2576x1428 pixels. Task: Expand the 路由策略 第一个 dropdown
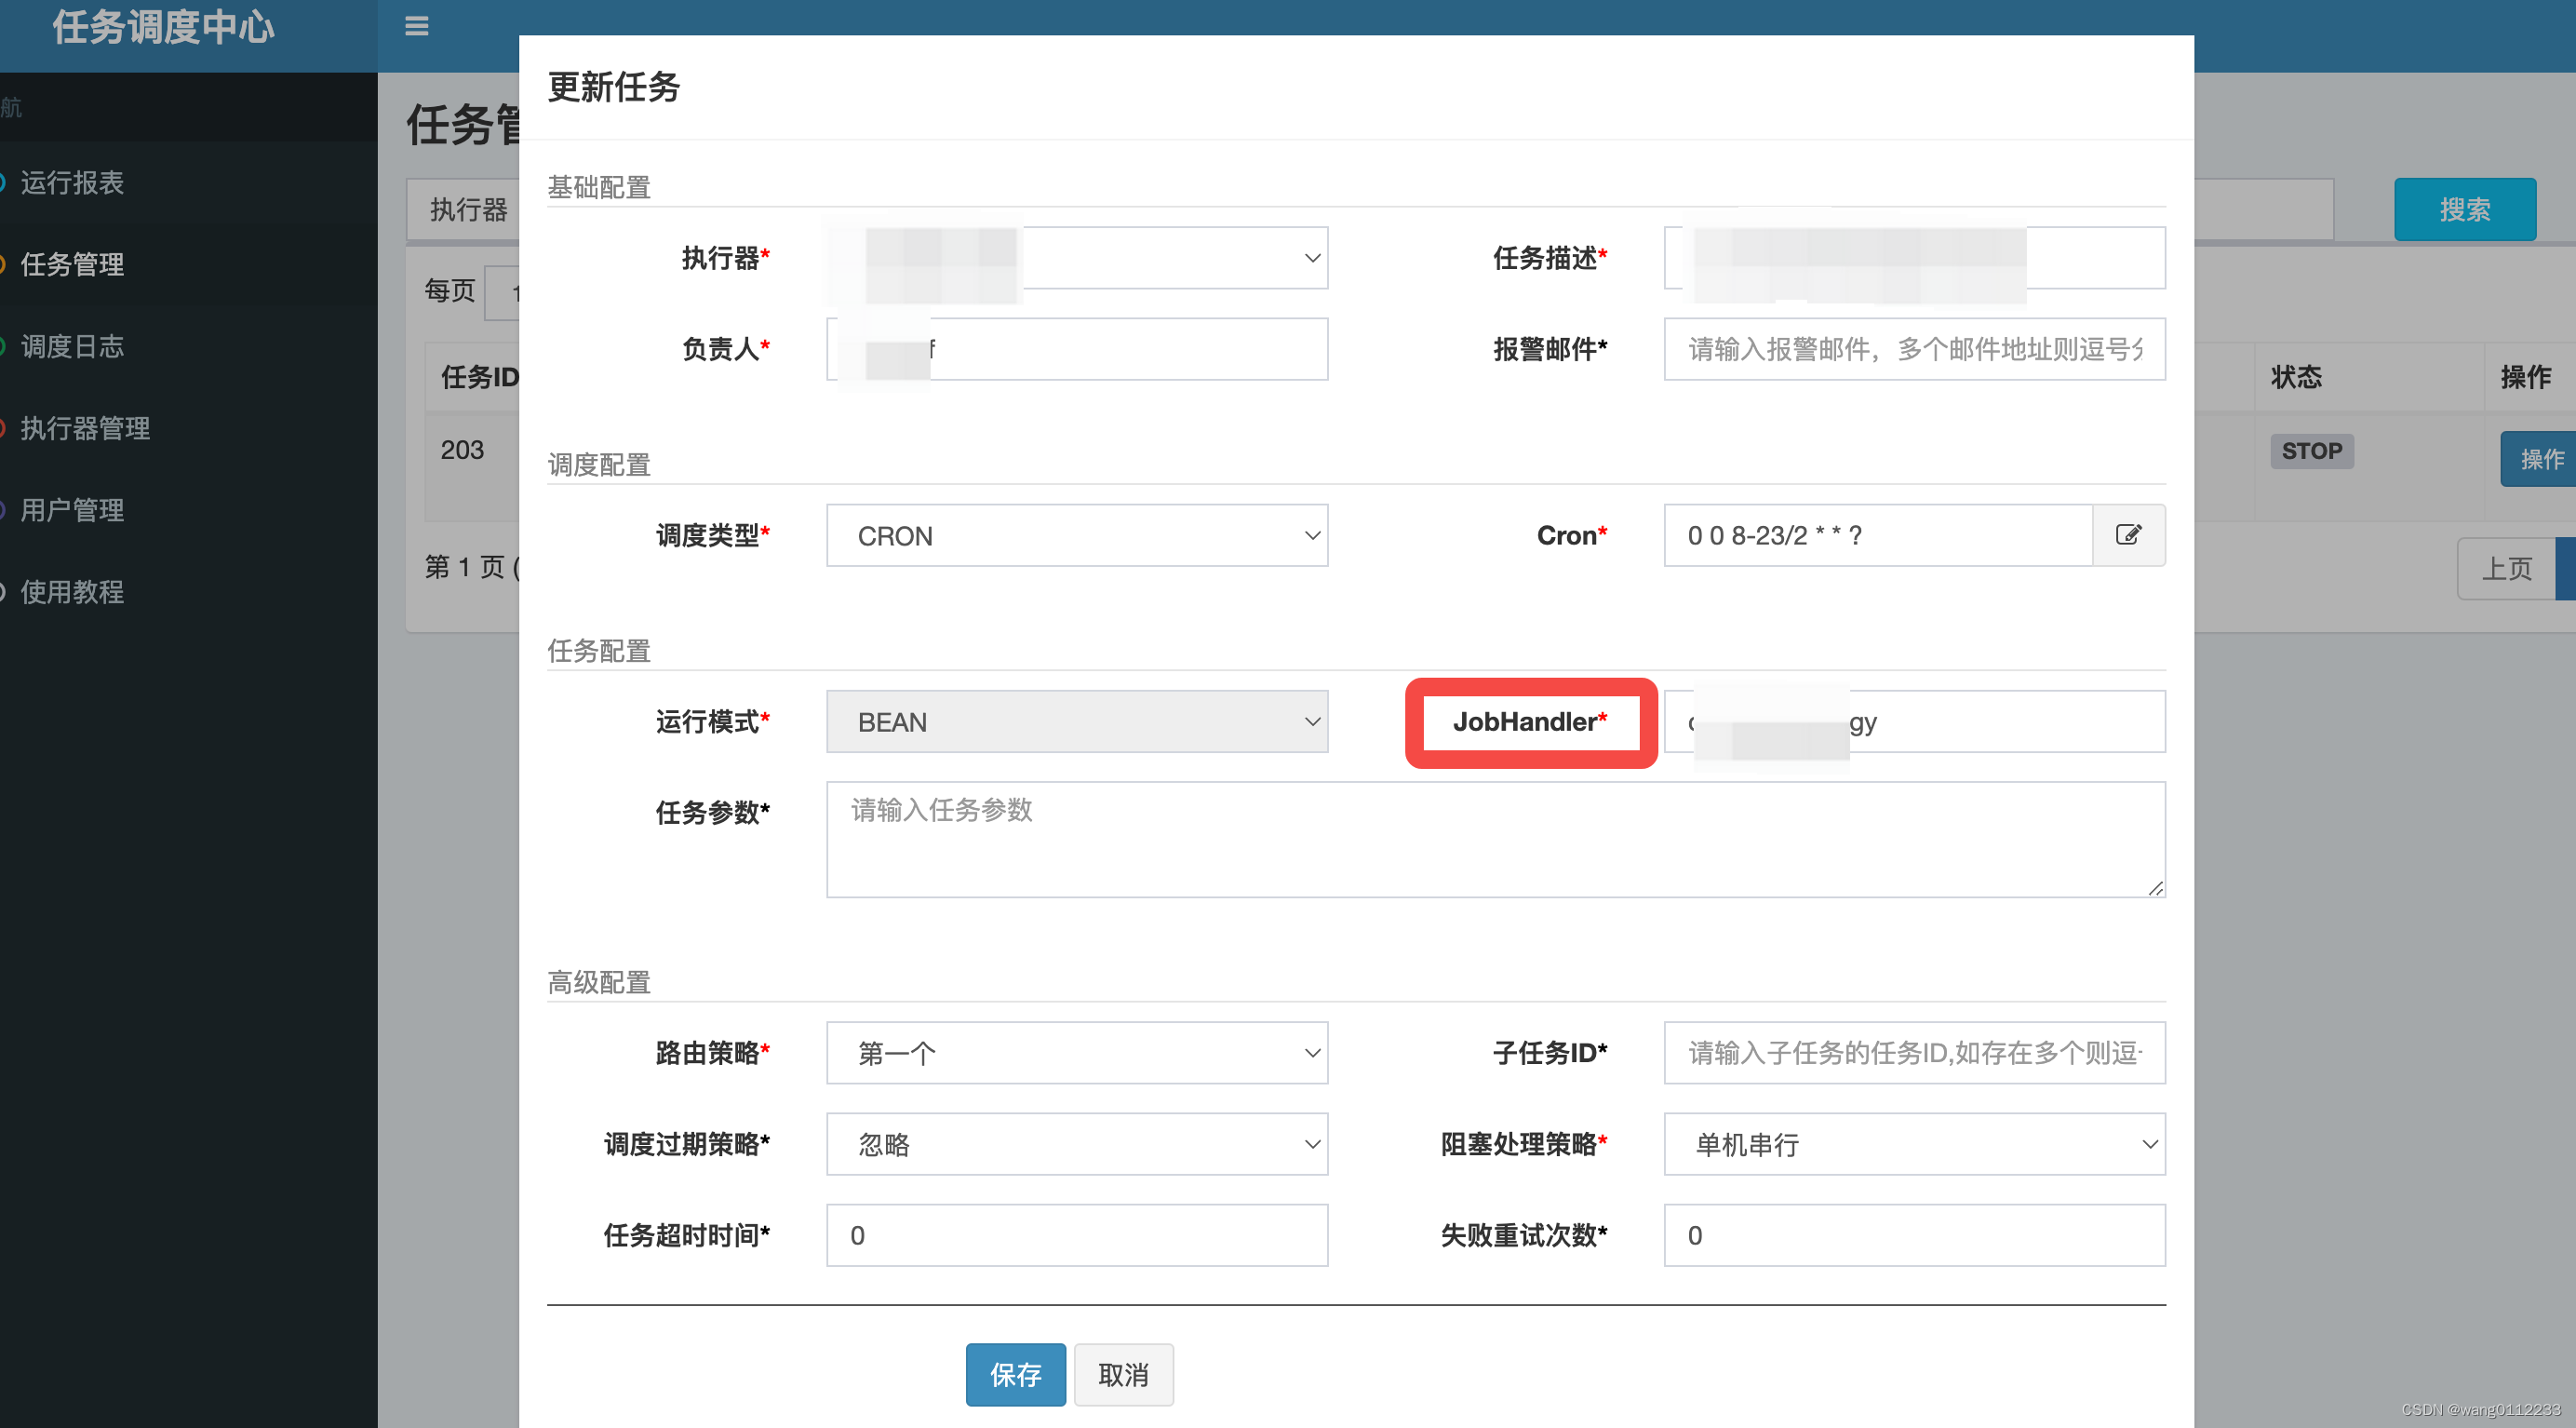pos(1077,1052)
